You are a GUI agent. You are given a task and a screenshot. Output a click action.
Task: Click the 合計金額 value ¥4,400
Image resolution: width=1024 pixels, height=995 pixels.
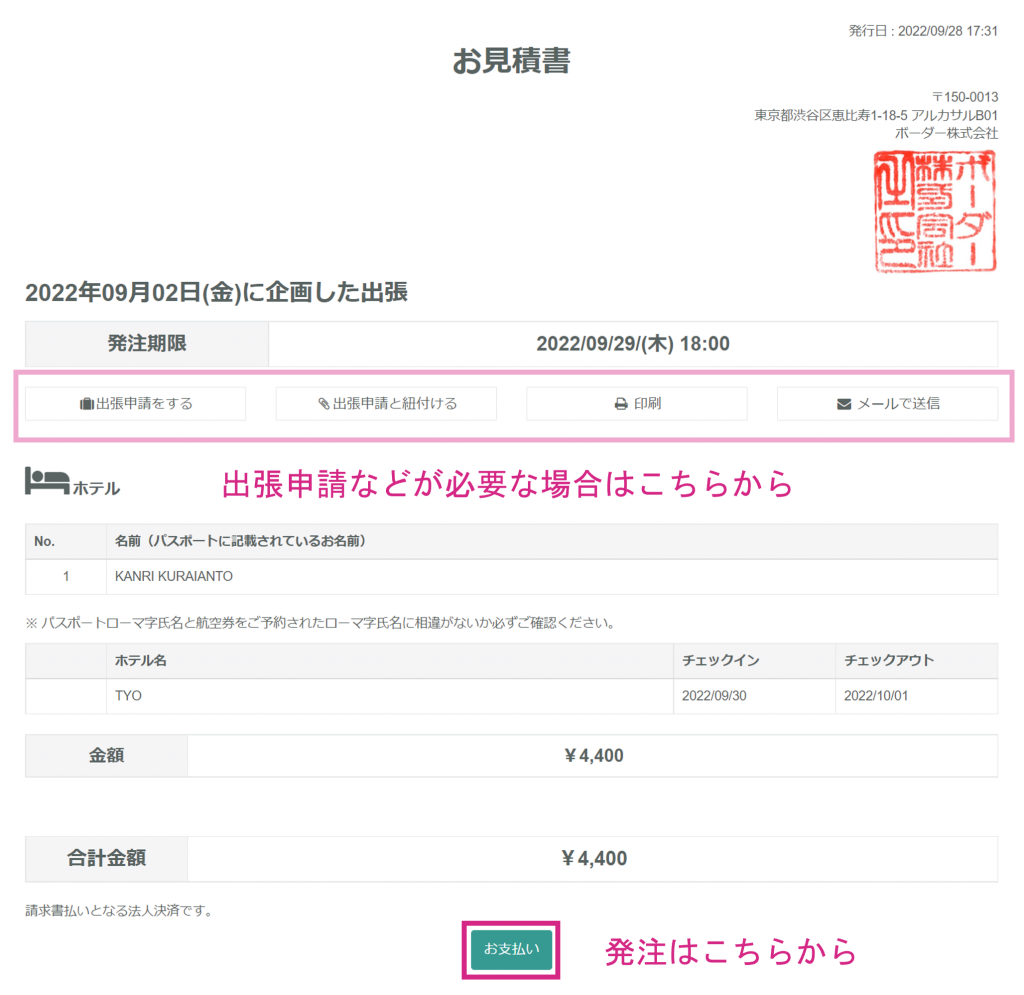(x=593, y=859)
